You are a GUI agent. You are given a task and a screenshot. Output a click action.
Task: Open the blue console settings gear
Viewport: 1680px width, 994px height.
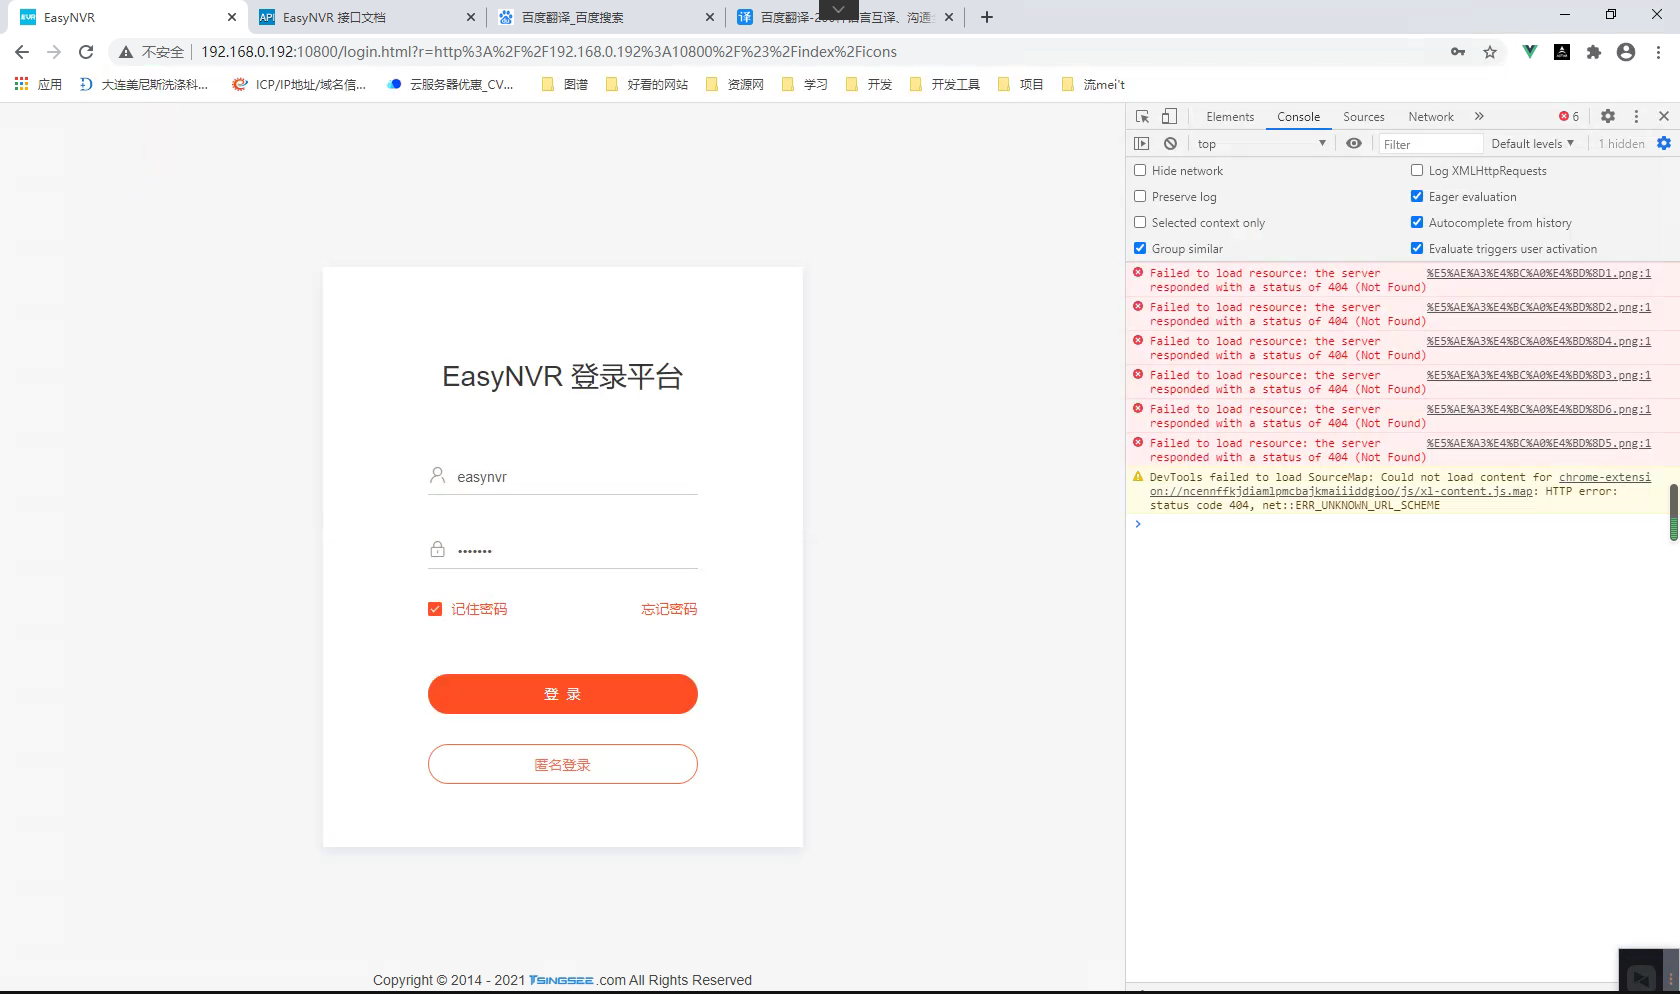point(1664,143)
